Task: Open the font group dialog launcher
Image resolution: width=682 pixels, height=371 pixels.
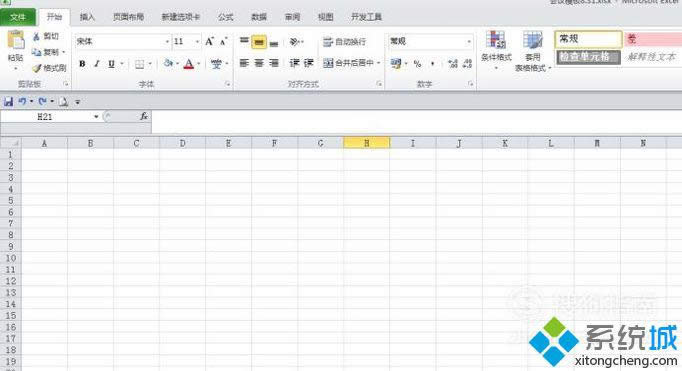Action: 228,84
